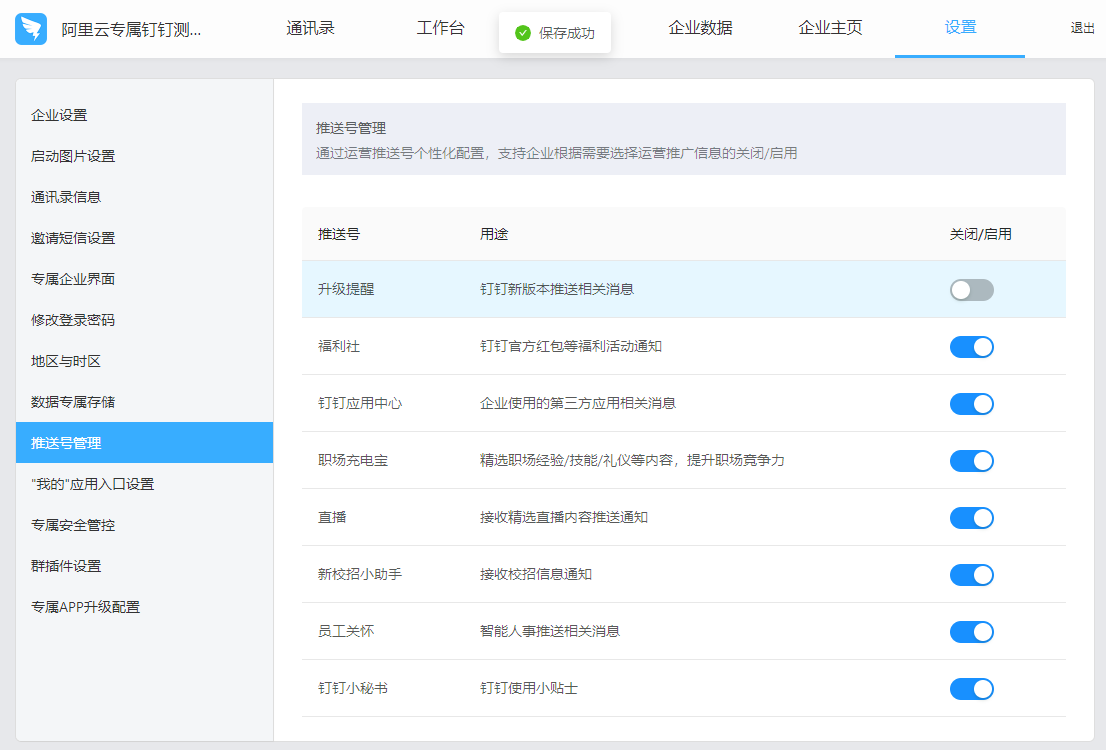The width and height of the screenshot is (1106, 750).
Task: Click the DingTalk logo icon
Action: (31, 29)
